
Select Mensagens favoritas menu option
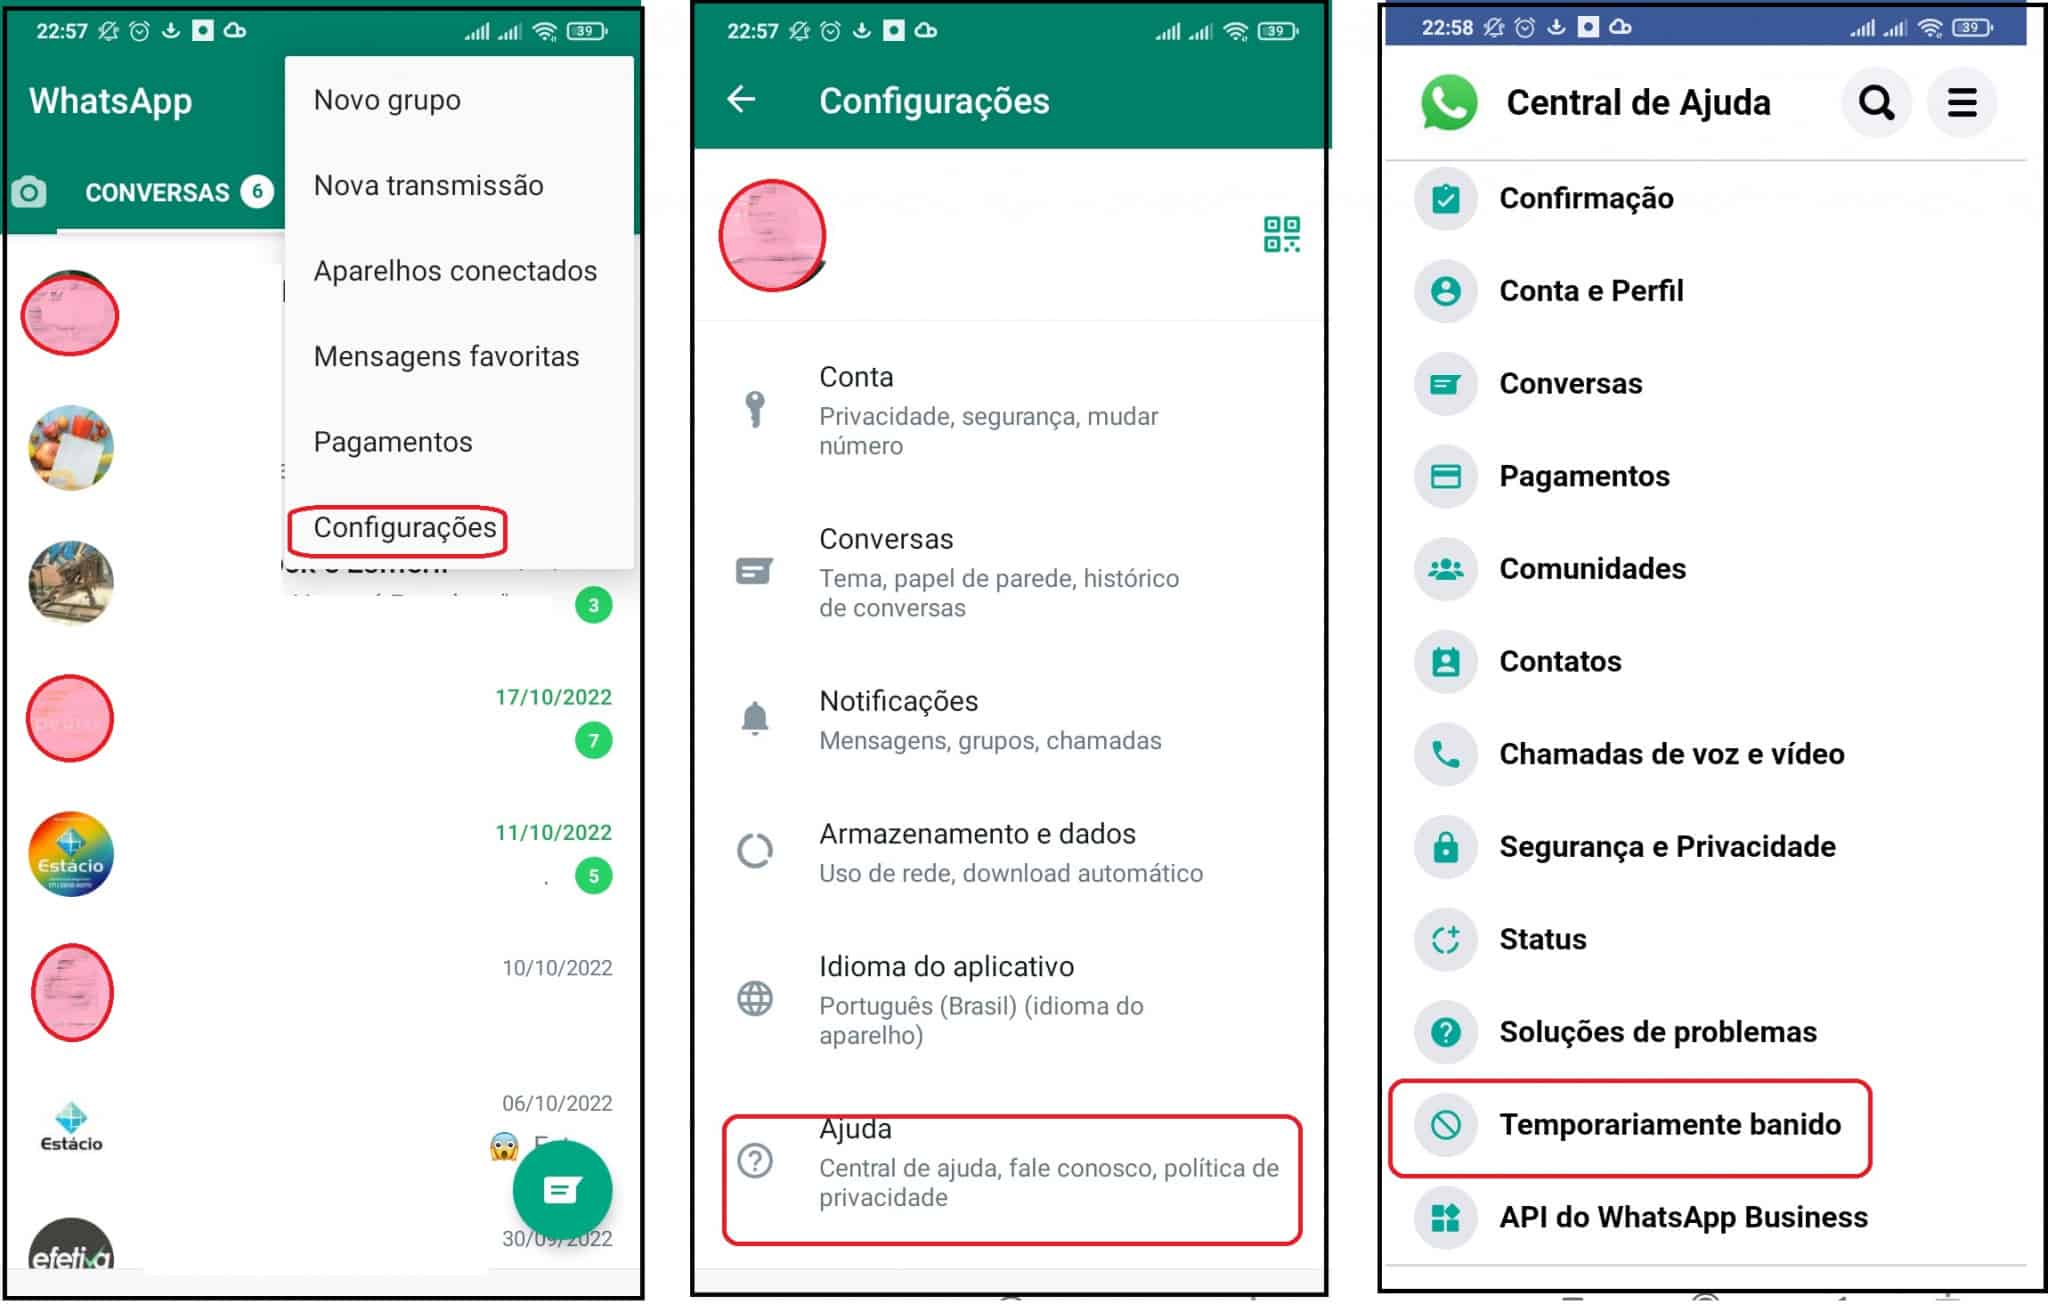[448, 355]
